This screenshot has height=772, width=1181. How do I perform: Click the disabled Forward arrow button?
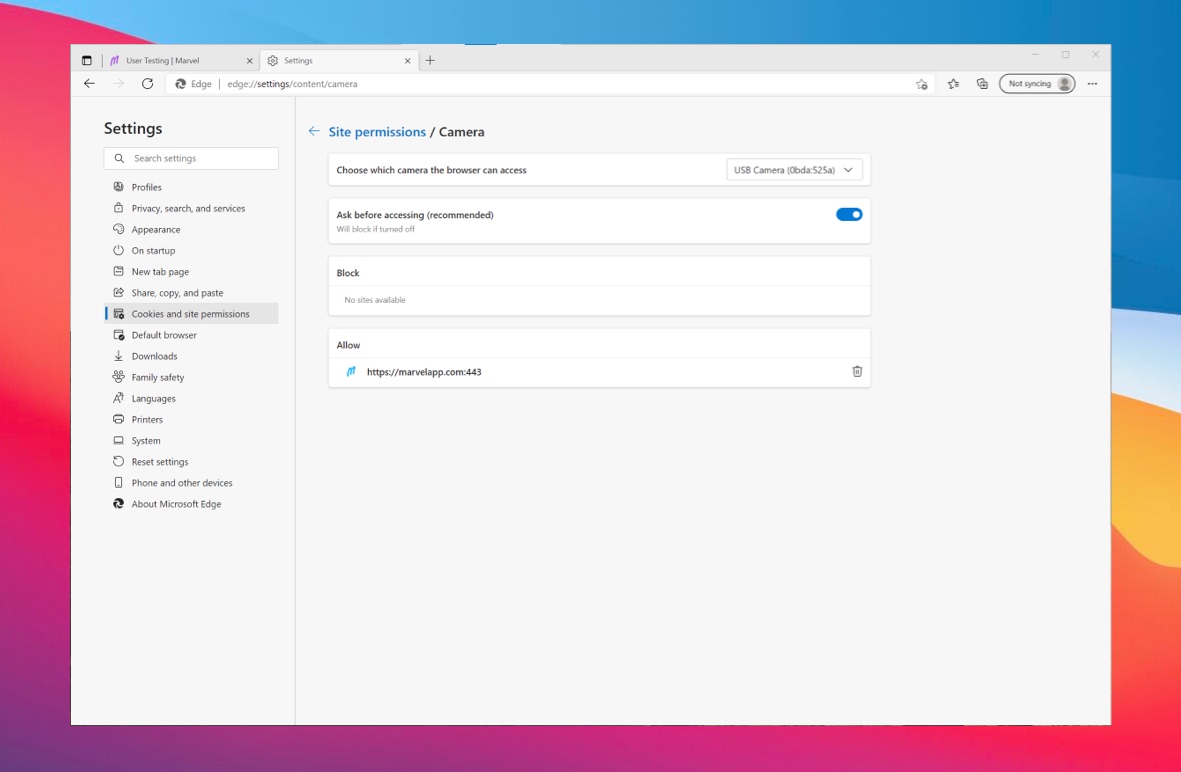coord(118,84)
